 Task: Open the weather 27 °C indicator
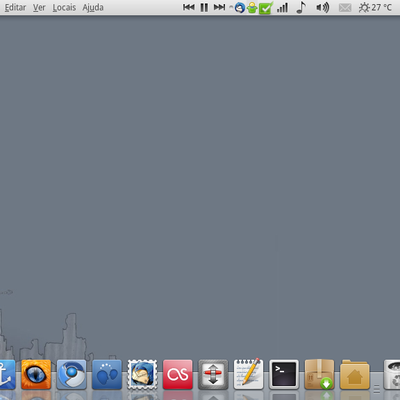[x=375, y=7]
